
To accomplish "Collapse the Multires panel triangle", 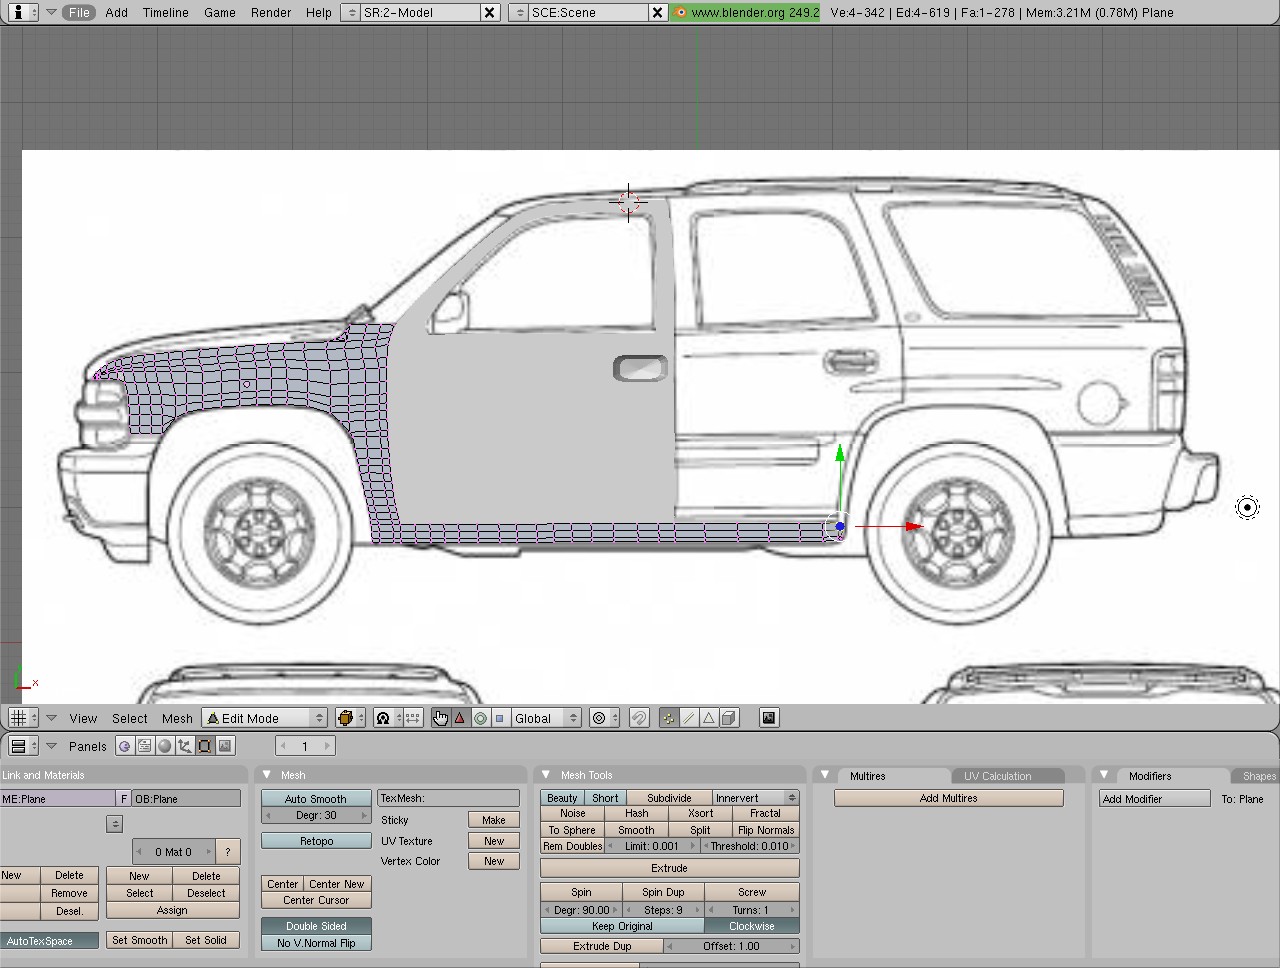I will (x=825, y=775).
